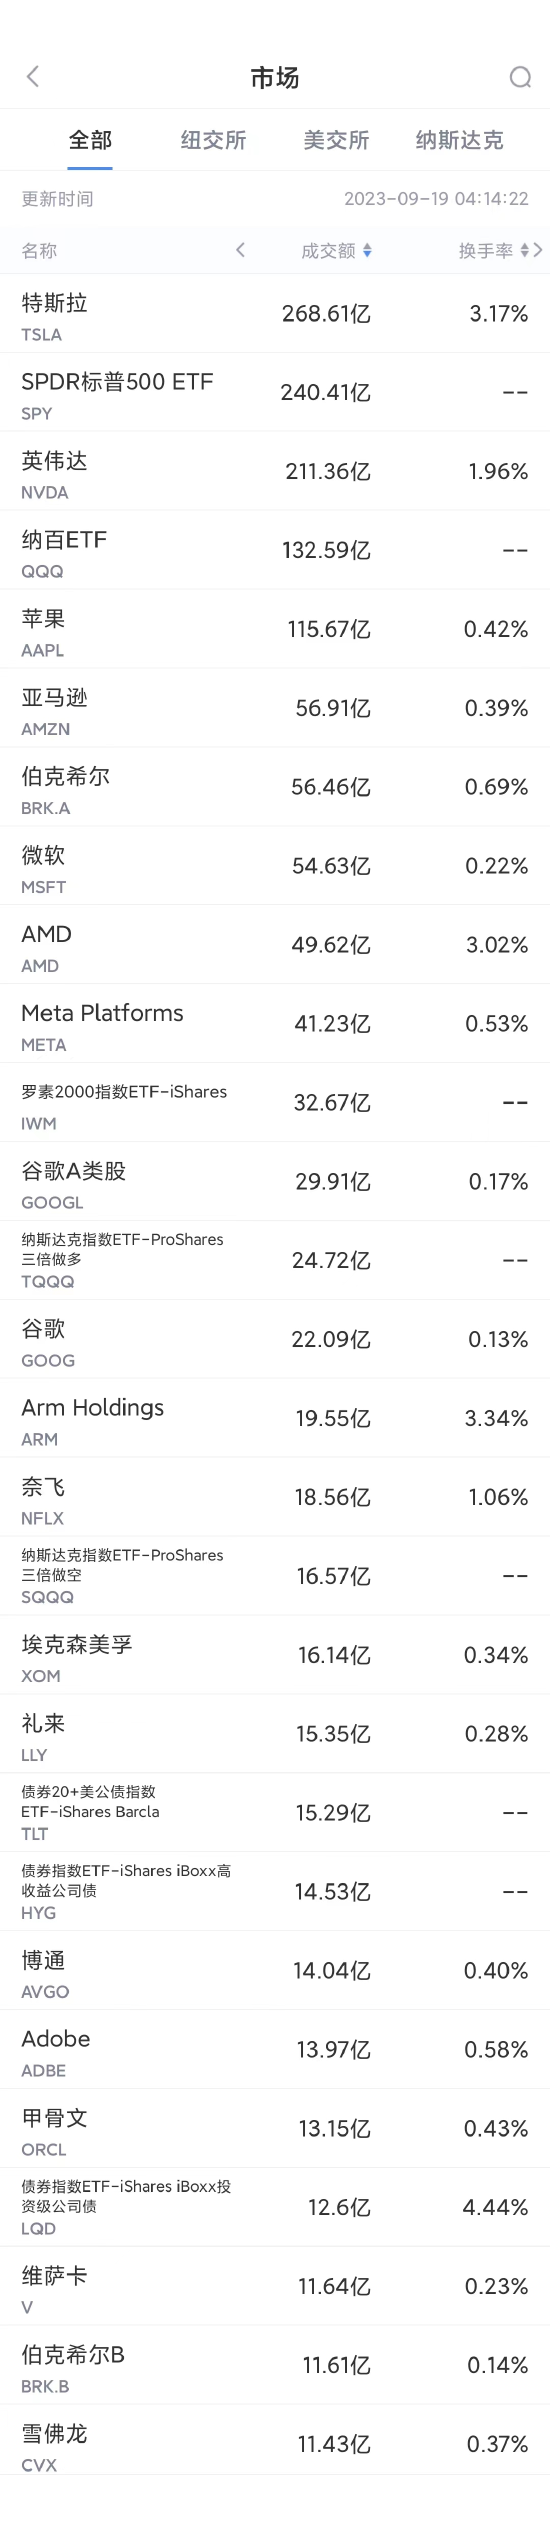Open the 苹果 AAPL stock row

tap(275, 630)
